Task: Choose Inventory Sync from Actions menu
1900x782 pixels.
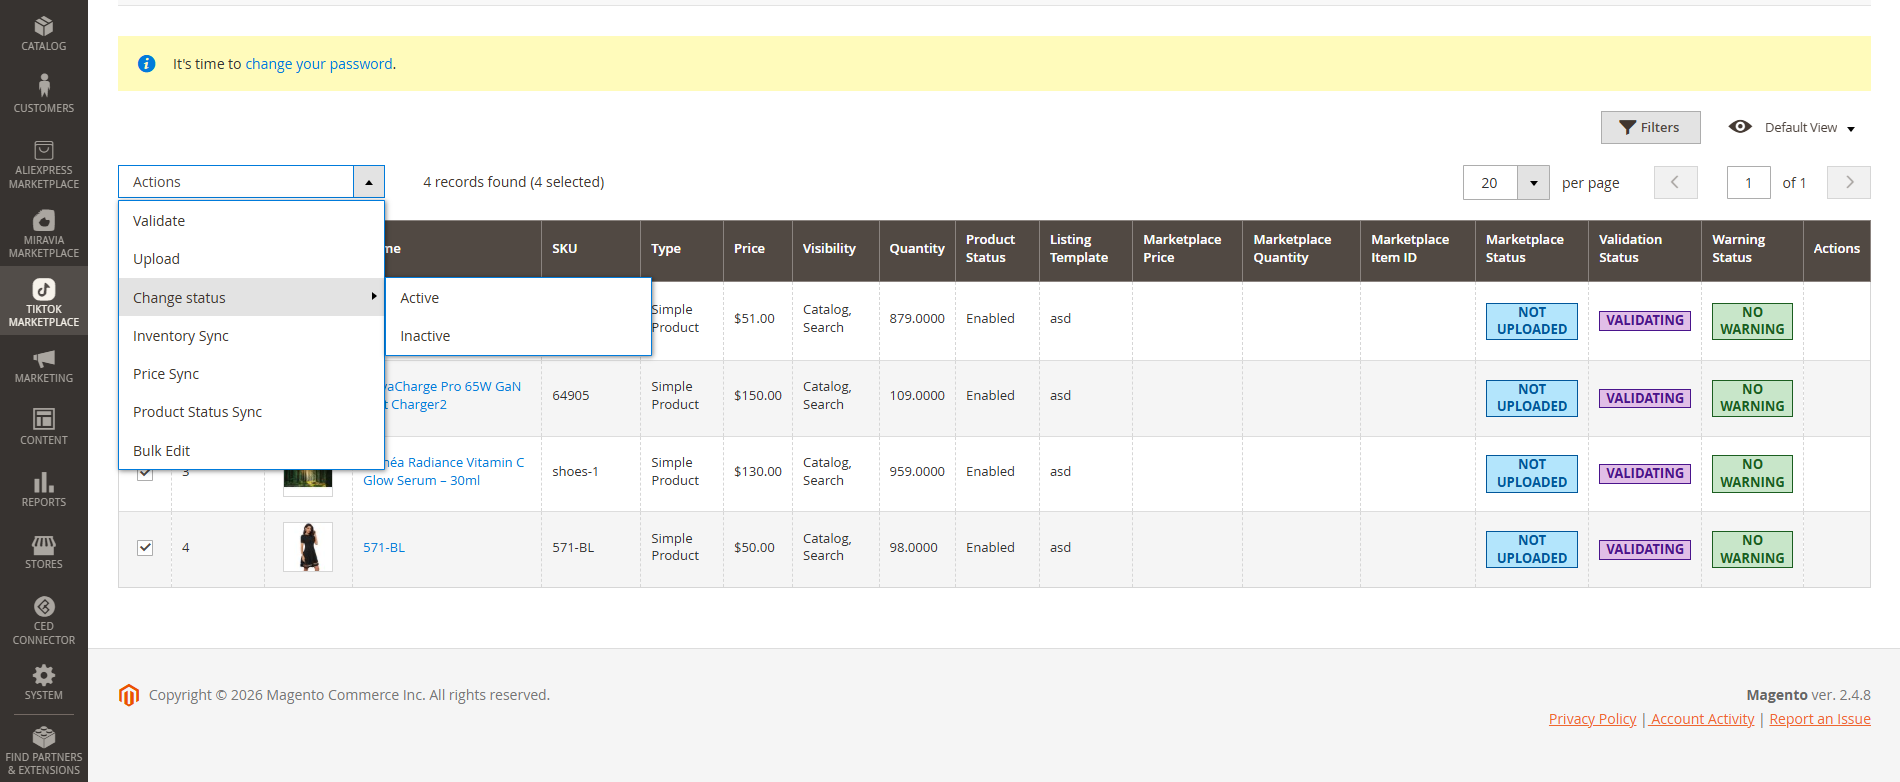Action: tap(181, 336)
